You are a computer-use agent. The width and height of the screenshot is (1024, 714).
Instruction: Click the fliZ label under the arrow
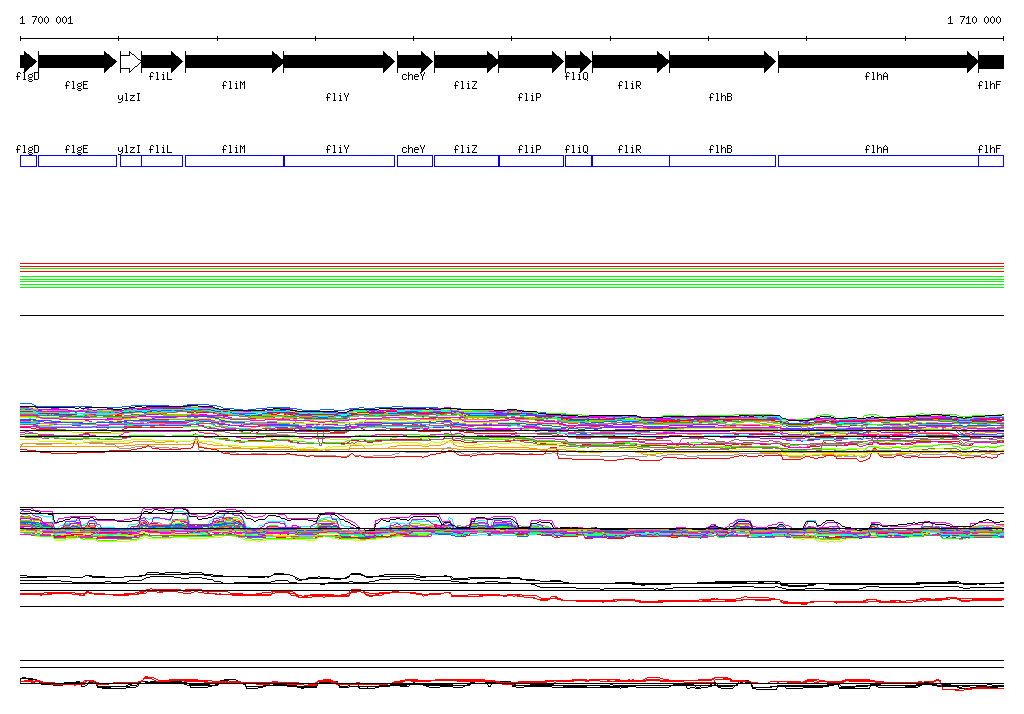[x=466, y=85]
